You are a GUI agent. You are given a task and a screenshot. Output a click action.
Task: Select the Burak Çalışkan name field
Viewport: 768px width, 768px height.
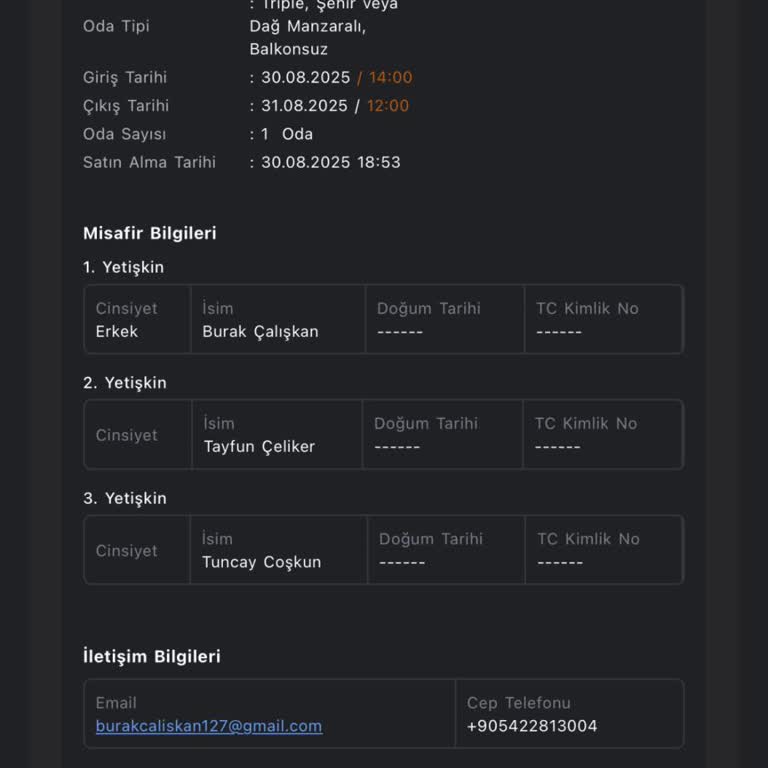pos(277,320)
